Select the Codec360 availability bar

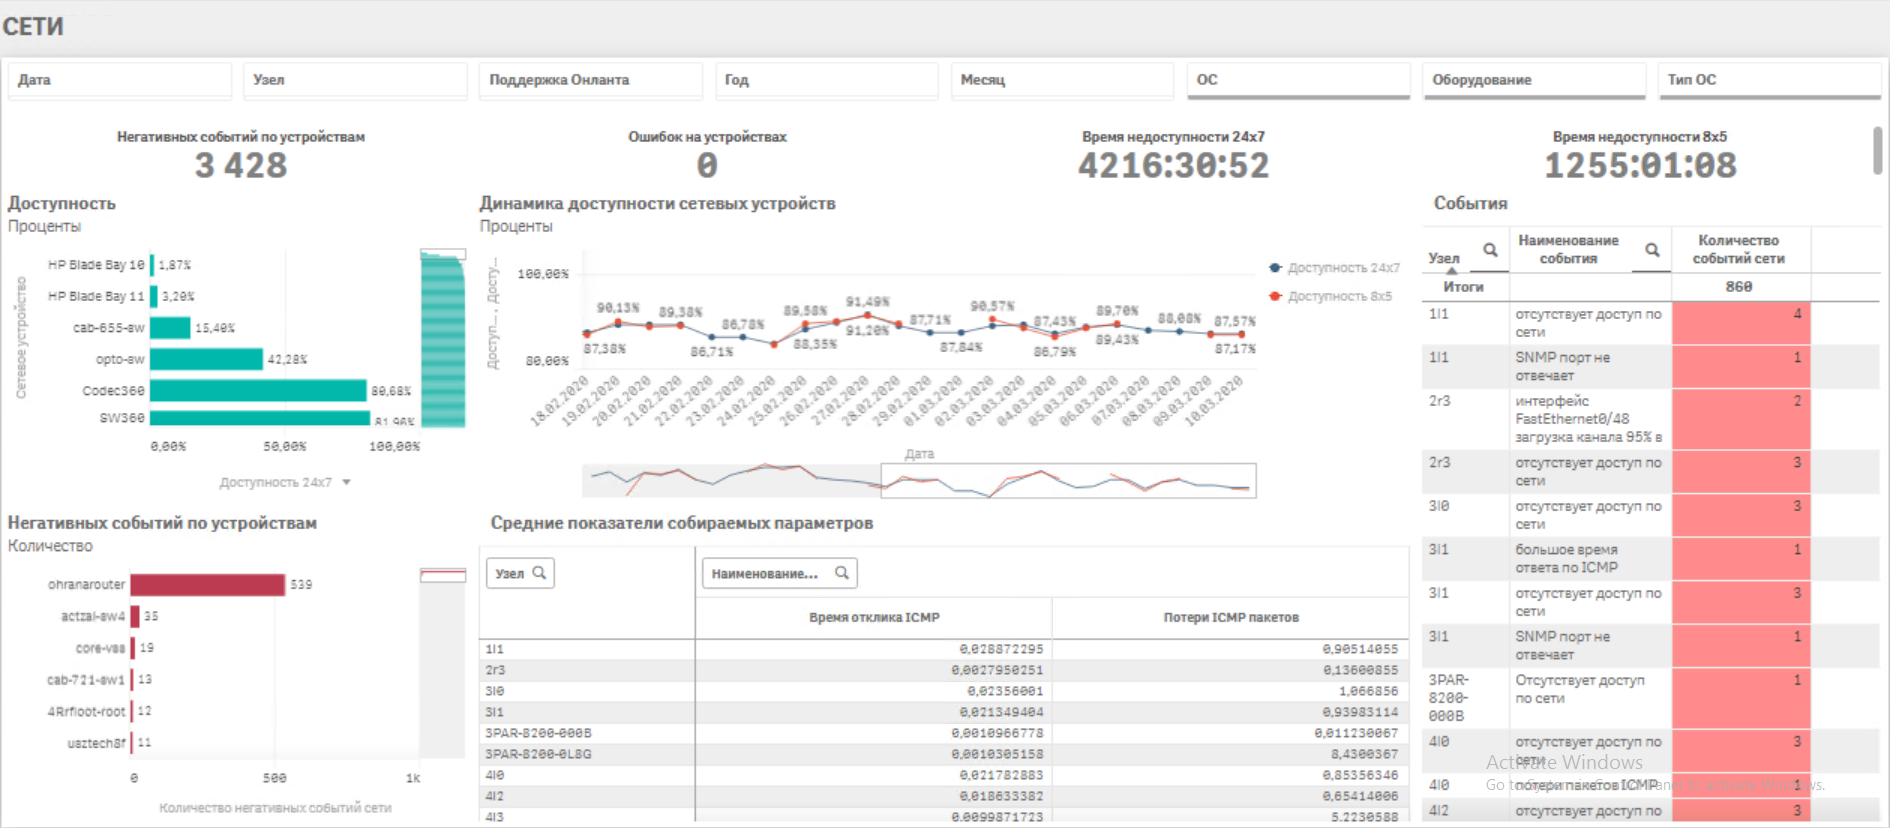[x=258, y=390]
